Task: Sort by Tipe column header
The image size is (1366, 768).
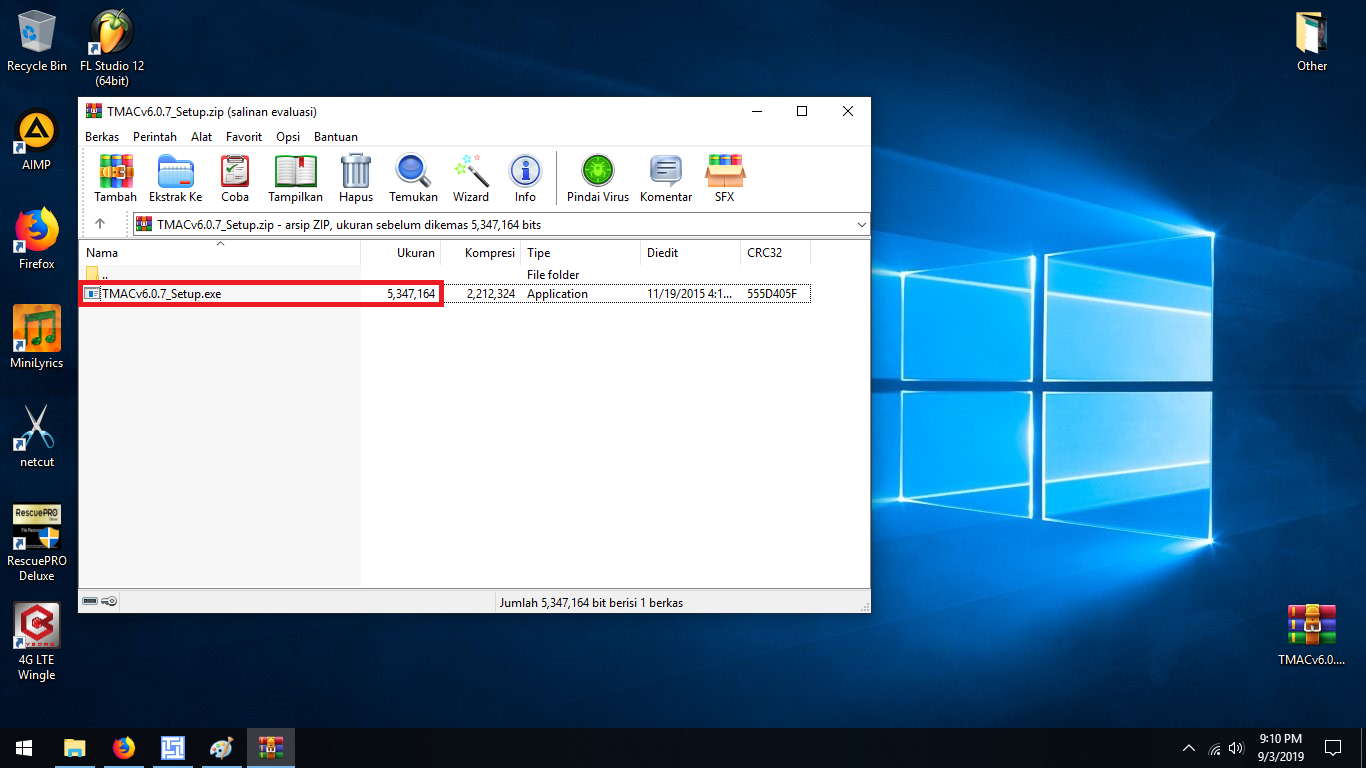Action: click(x=581, y=253)
